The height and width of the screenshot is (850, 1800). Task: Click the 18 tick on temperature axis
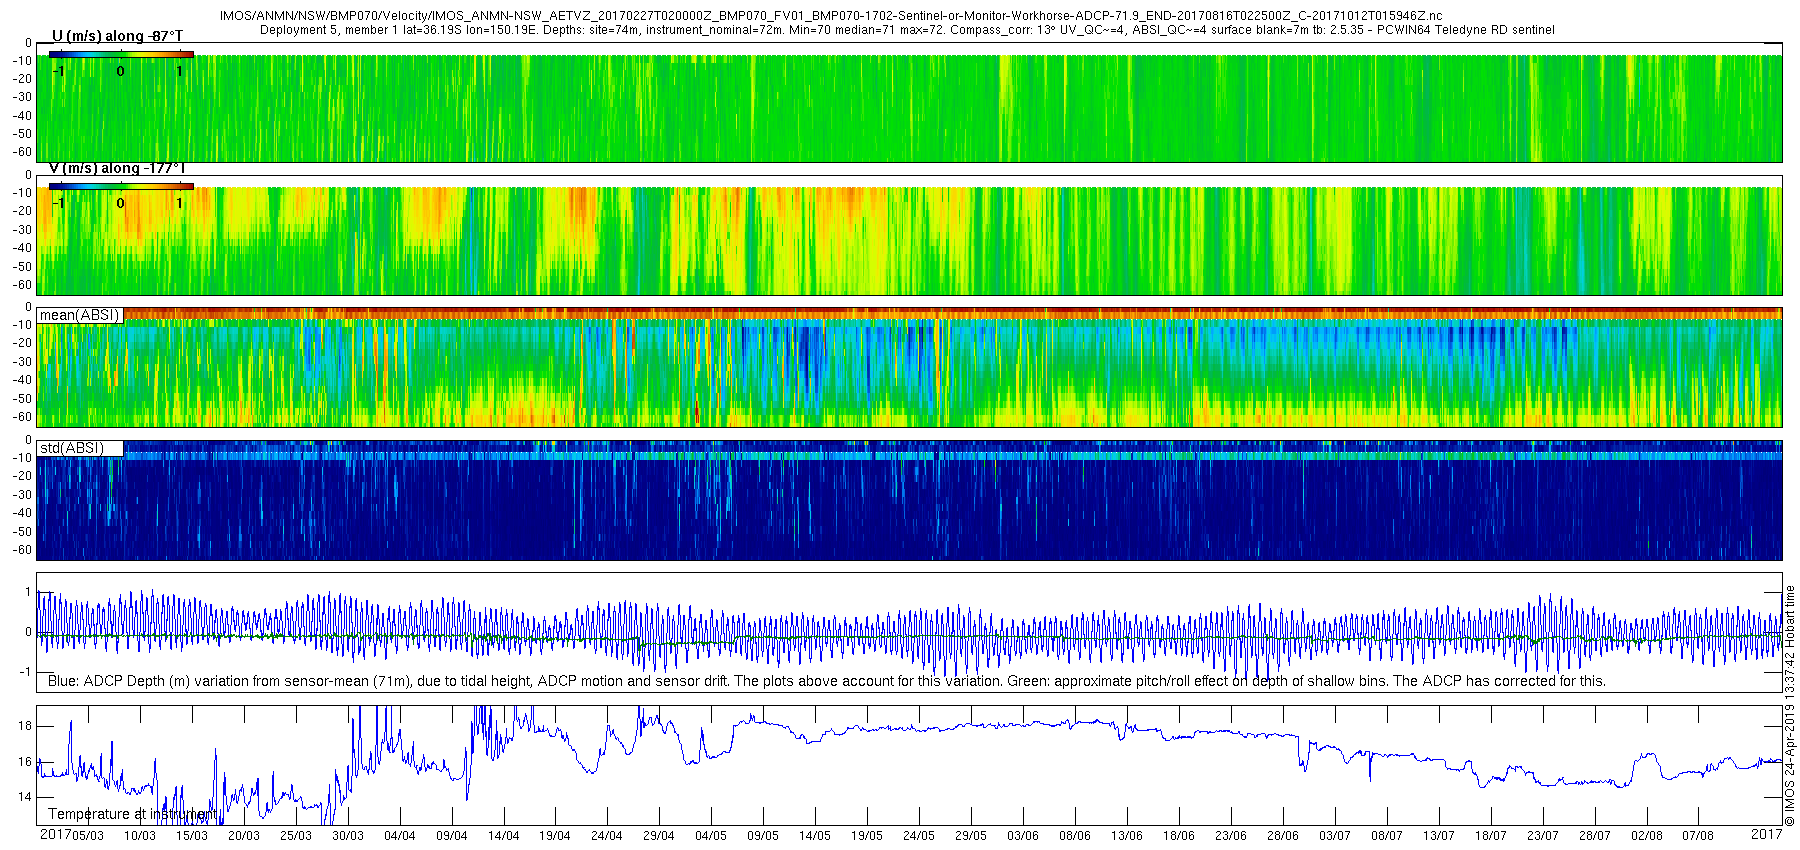click(x=25, y=726)
